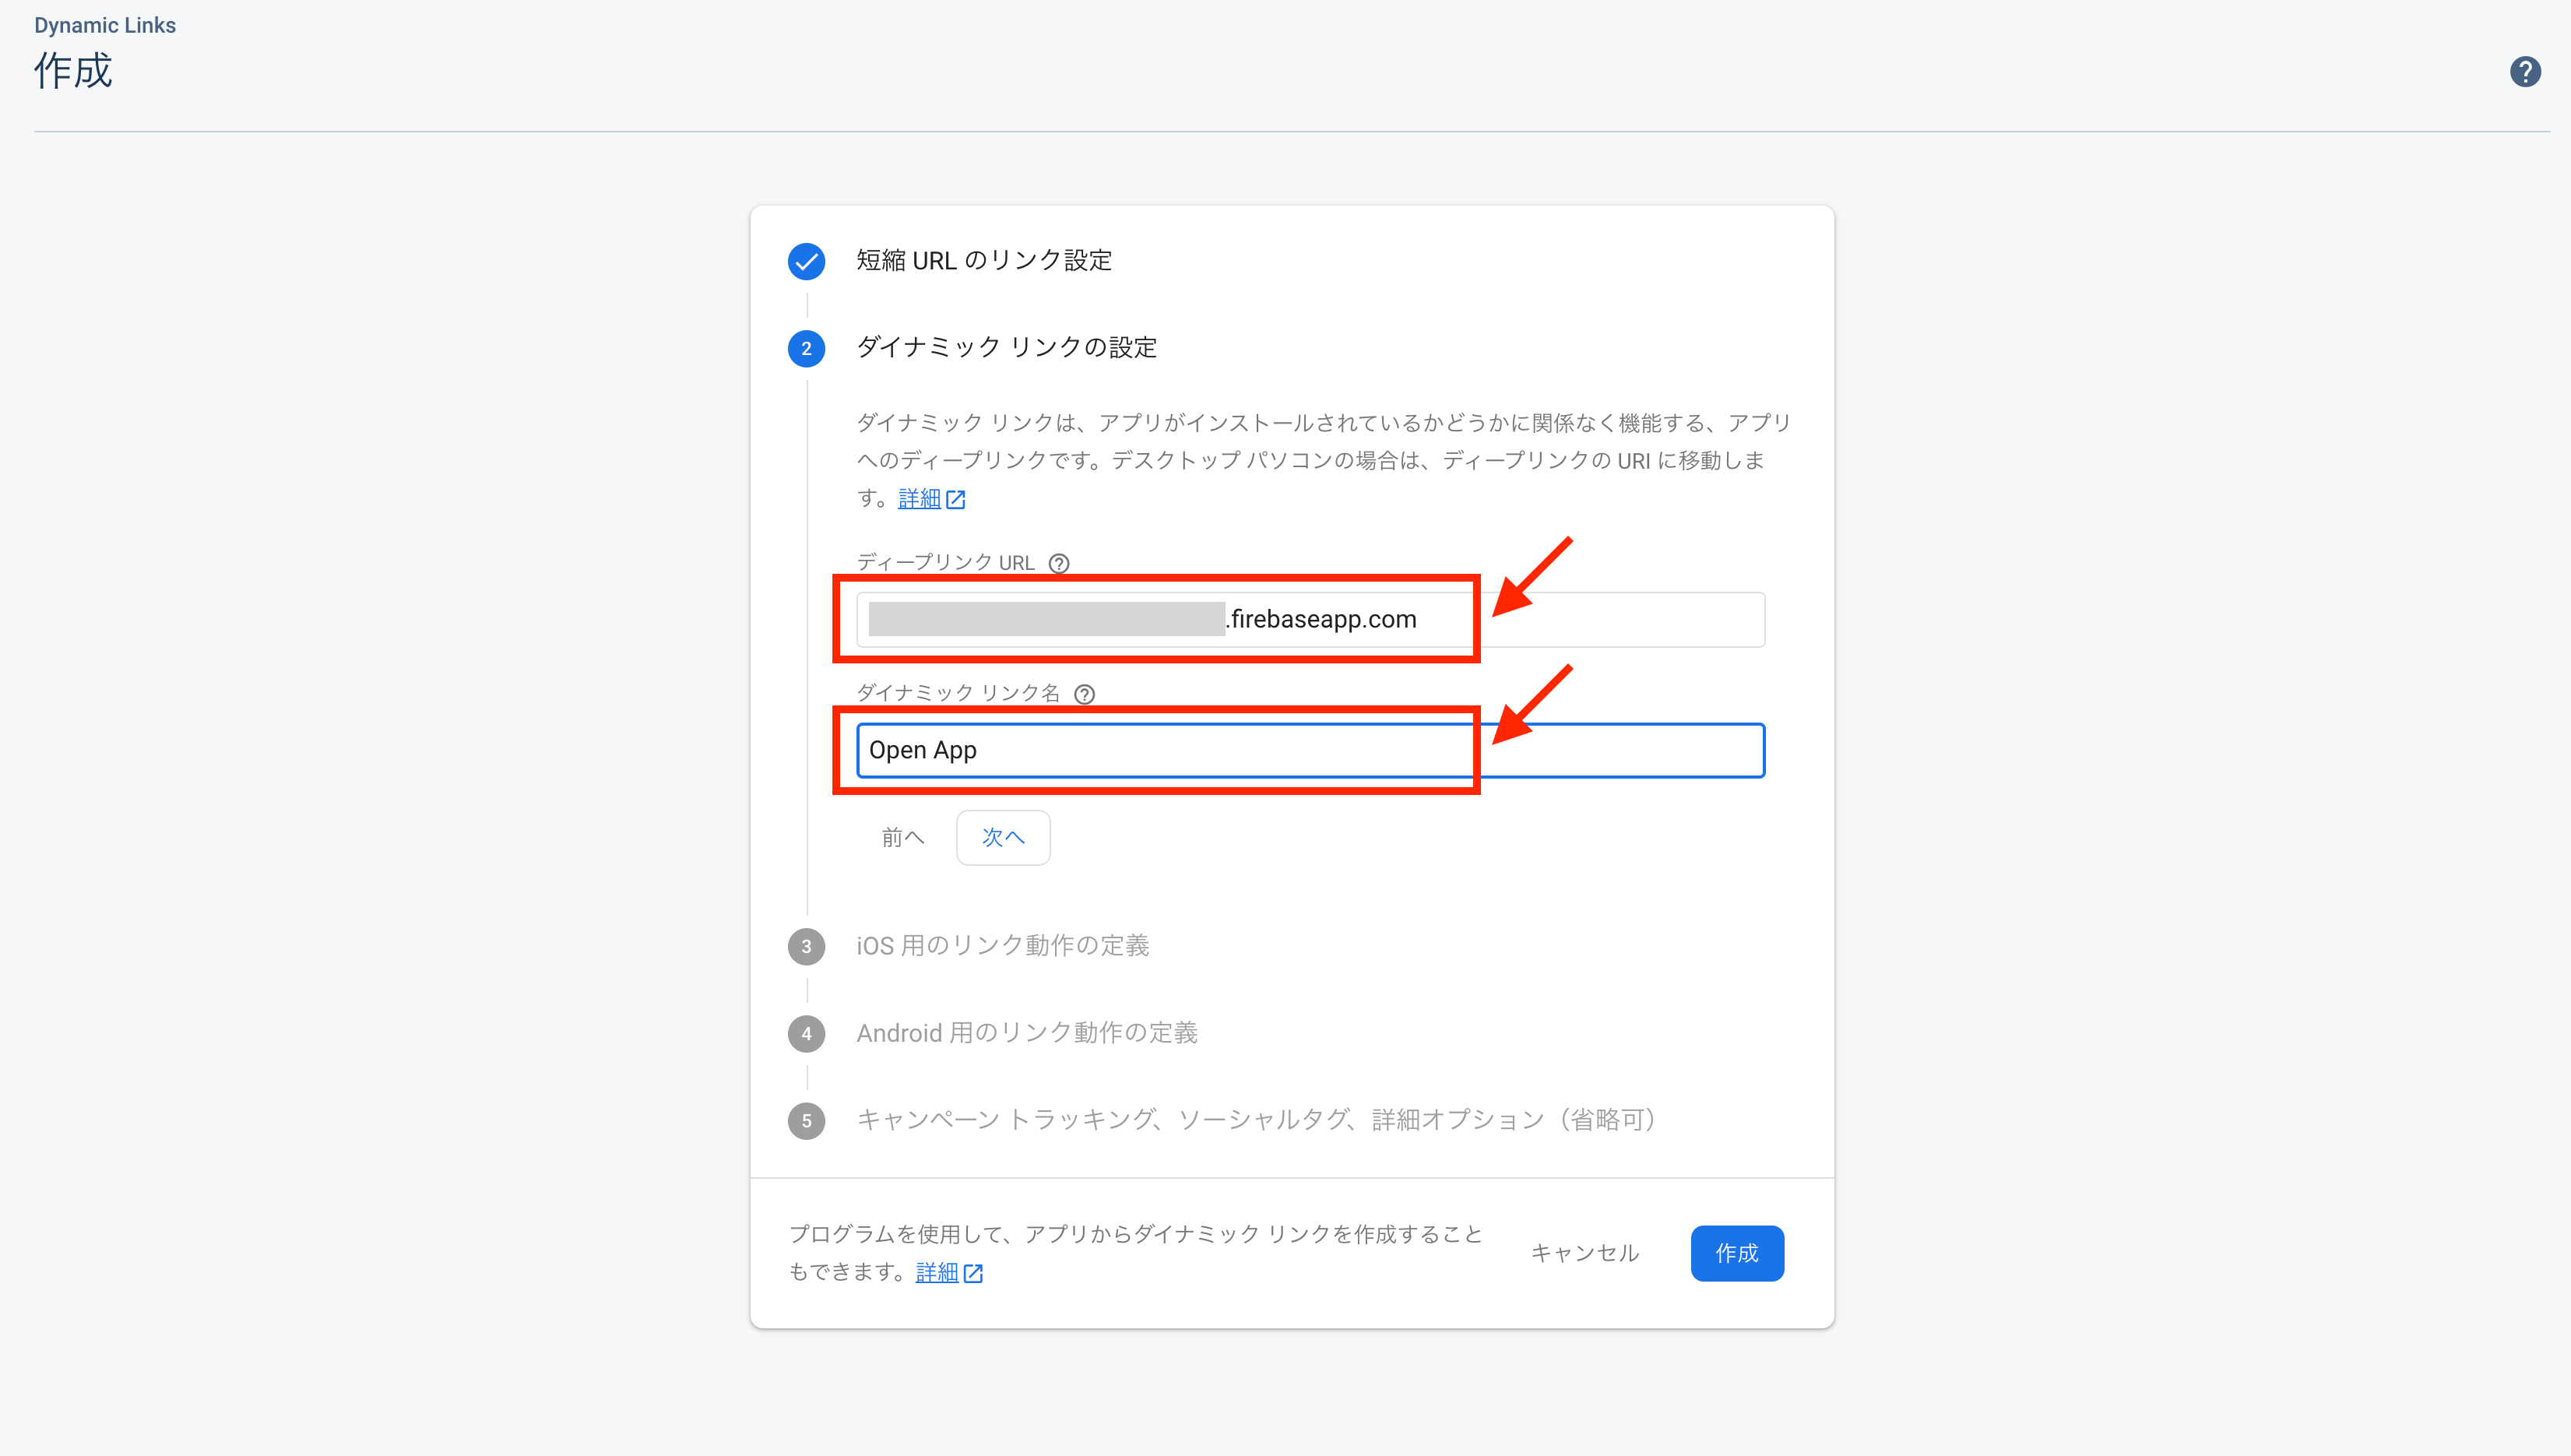Expand the iOS 用のリンク動作の定義 step
This screenshot has width=2571, height=1456.
1002,946
